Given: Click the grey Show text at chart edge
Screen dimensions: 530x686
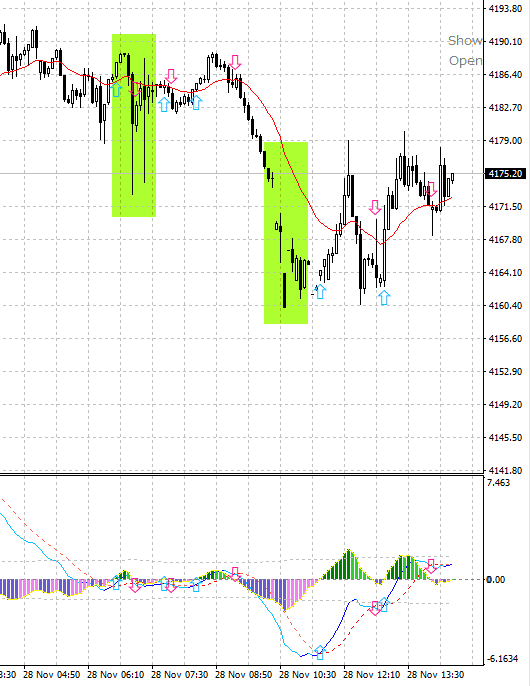Looking at the screenshot, I should [x=465, y=41].
